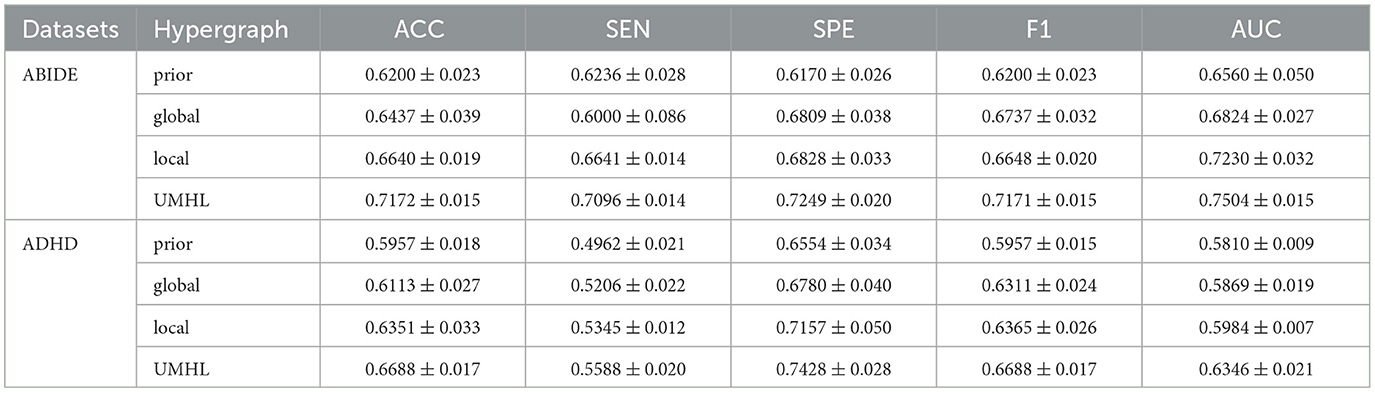Click the ADHD dataset cell

[46, 243]
